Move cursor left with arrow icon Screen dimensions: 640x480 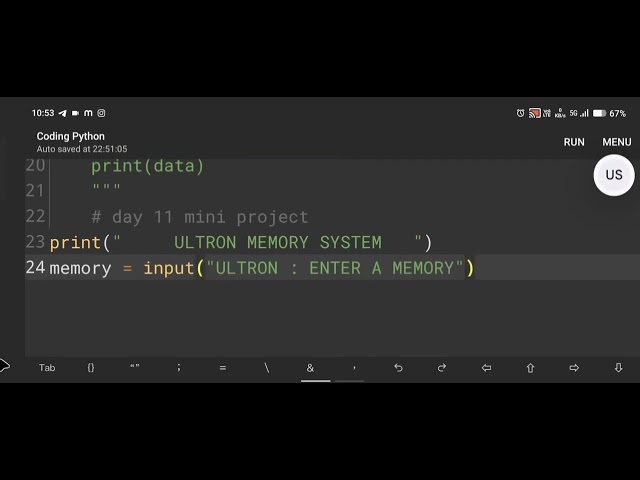[x=486, y=368]
